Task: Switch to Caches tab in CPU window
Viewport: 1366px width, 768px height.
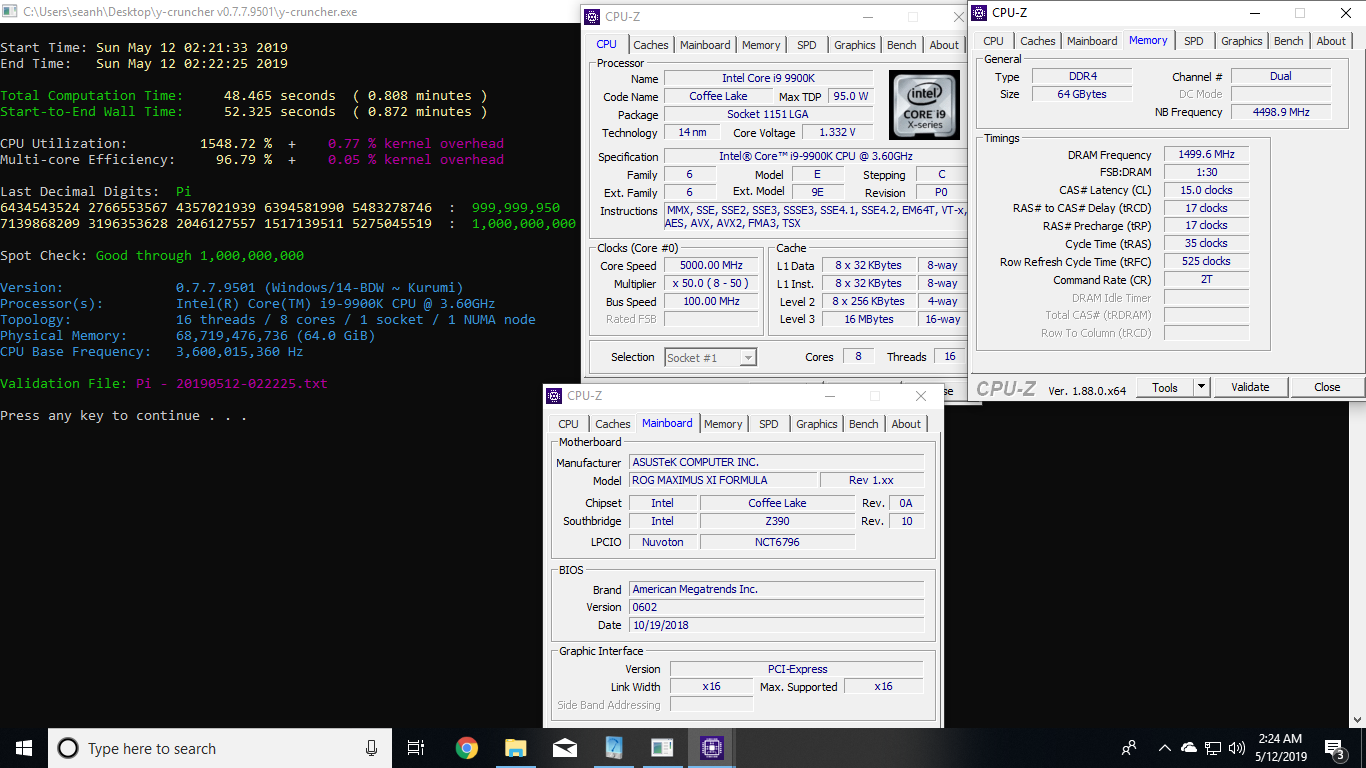Action: [x=651, y=45]
